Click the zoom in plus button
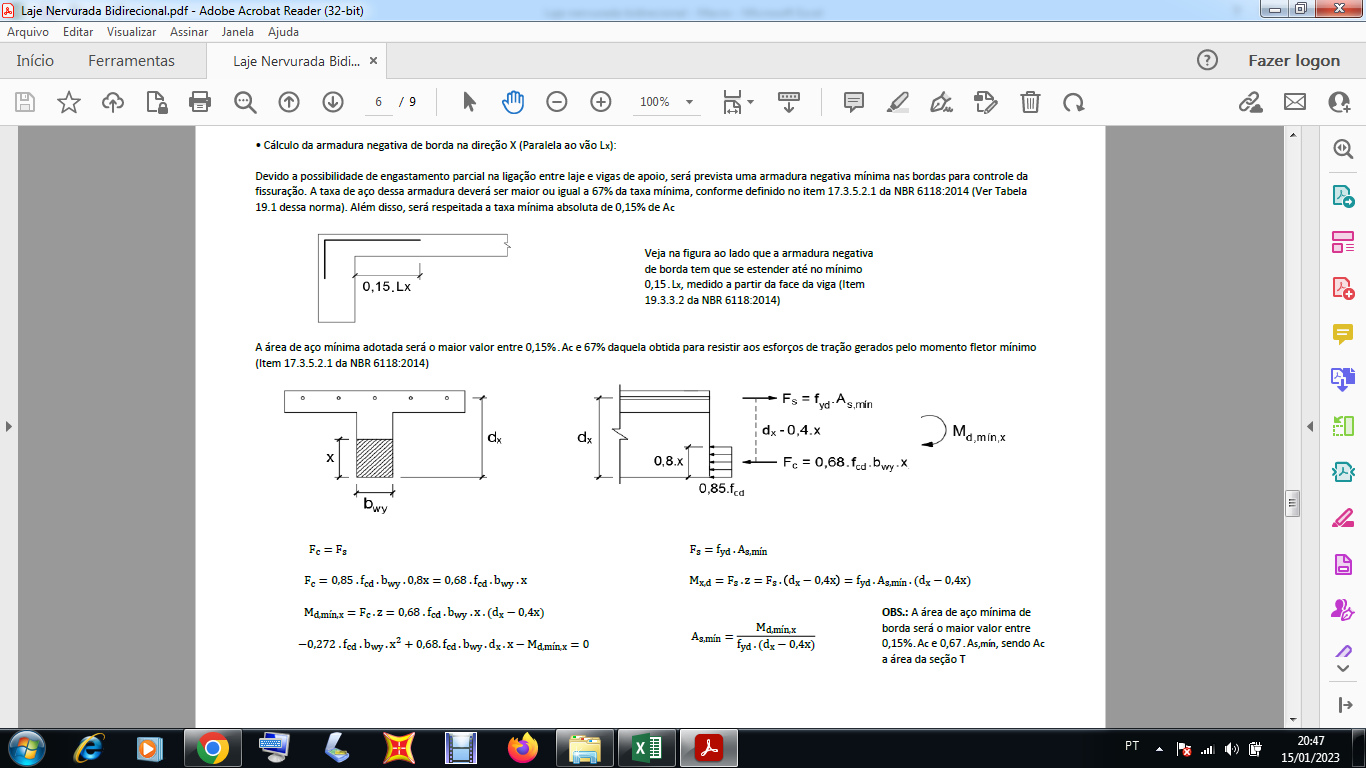 pyautogui.click(x=601, y=102)
